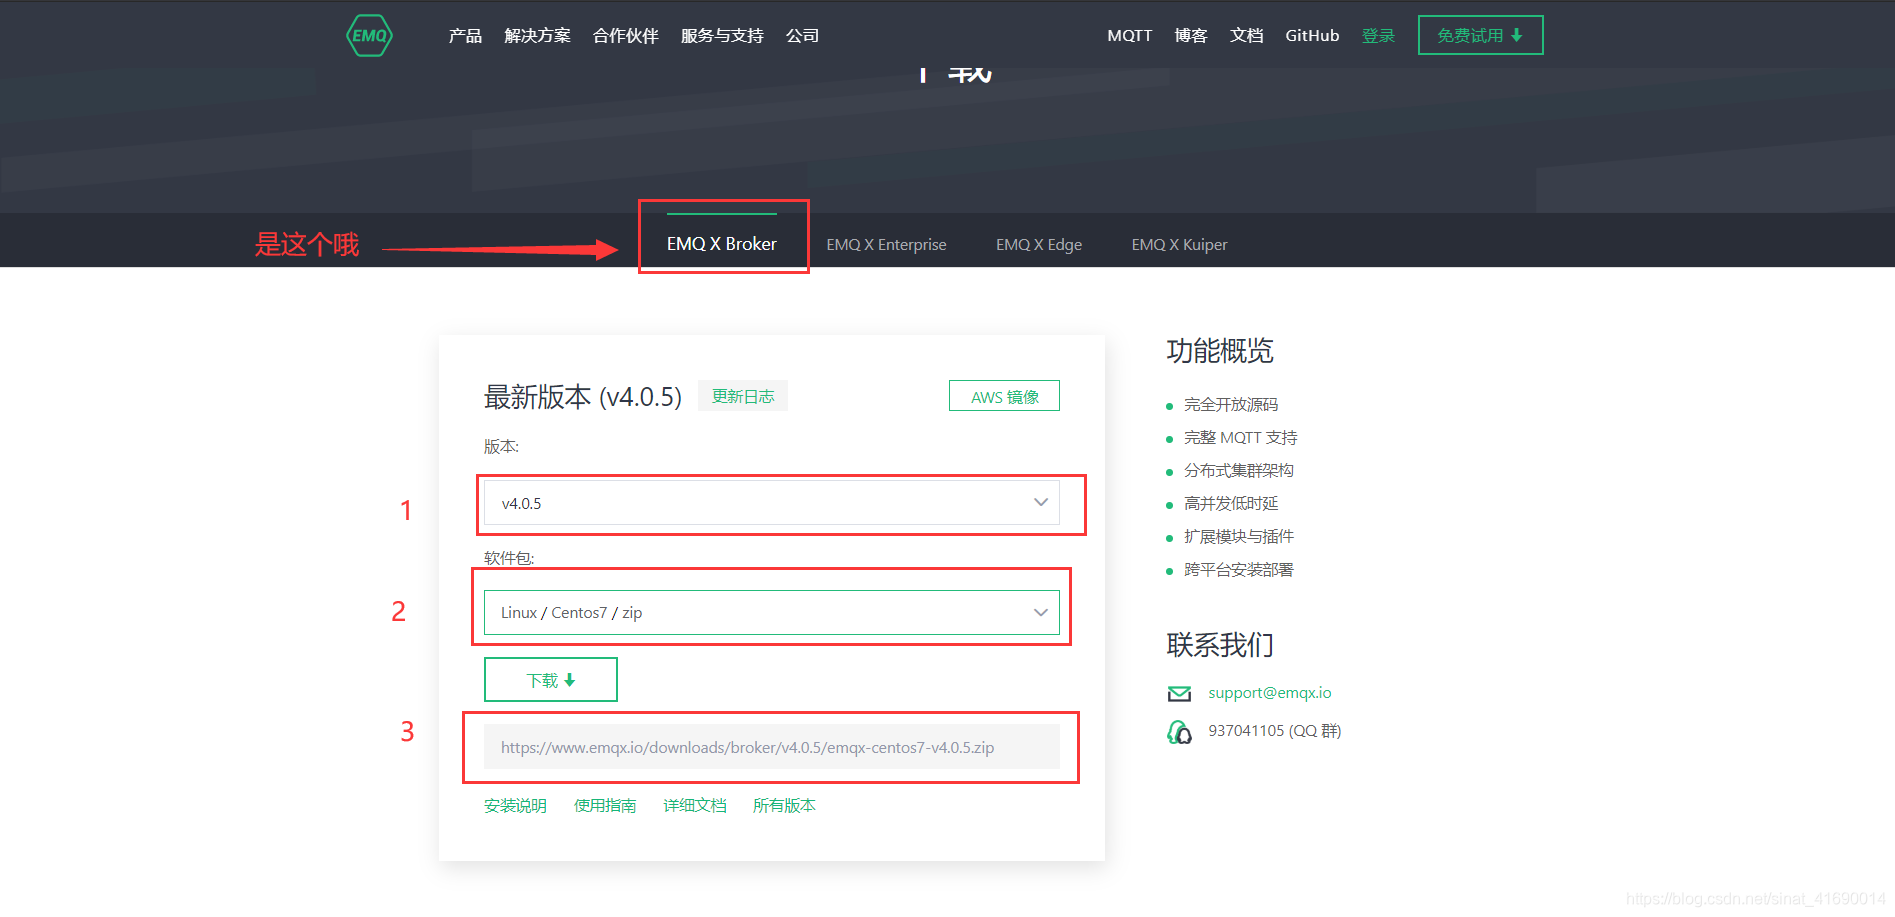Expand the v4.0.5 version dropdown
This screenshot has width=1895, height=917.
tap(772, 503)
